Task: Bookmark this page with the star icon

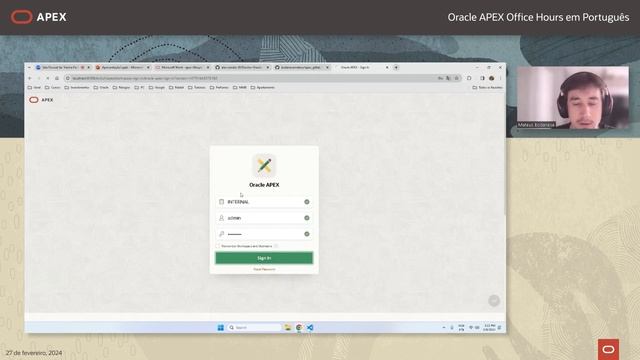Action: [x=457, y=78]
